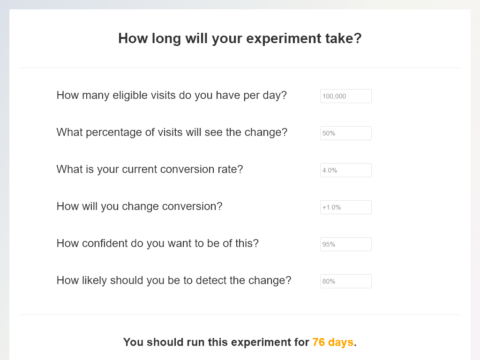This screenshot has width=480, height=360.
Task: Click the orange '76 days' result
Action: click(333, 342)
